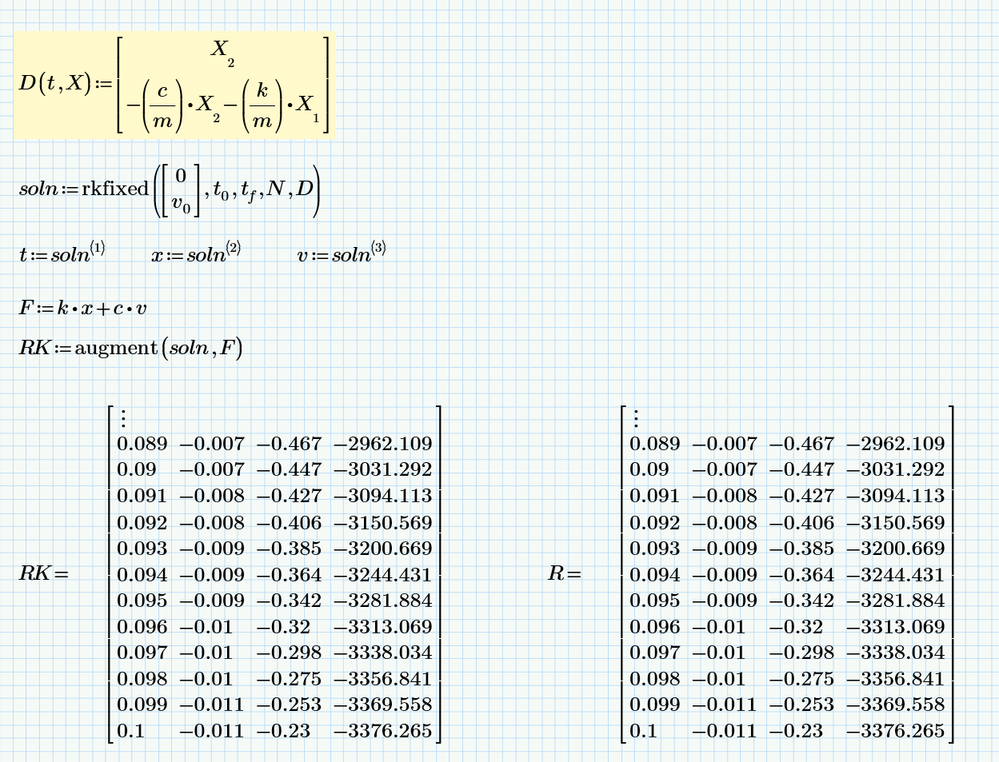Click the RK= matrix result label
This screenshot has height=762, width=999.
coord(43,573)
